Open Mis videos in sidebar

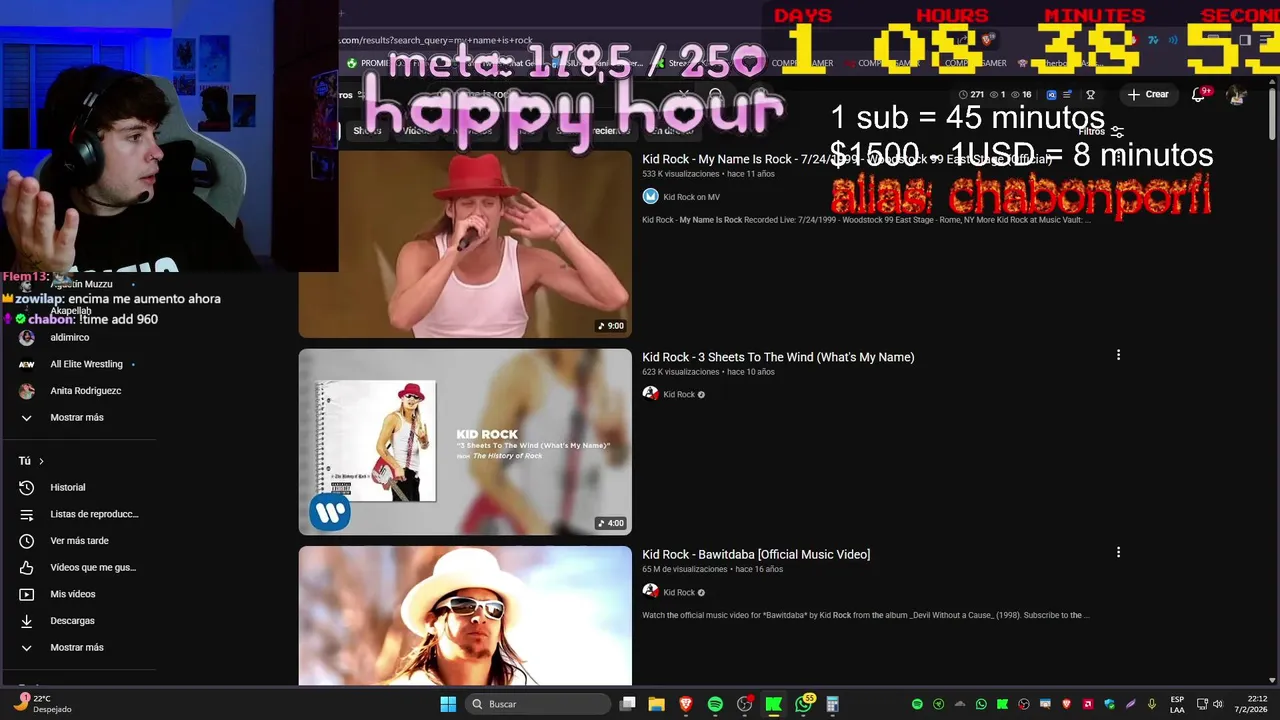click(73, 594)
